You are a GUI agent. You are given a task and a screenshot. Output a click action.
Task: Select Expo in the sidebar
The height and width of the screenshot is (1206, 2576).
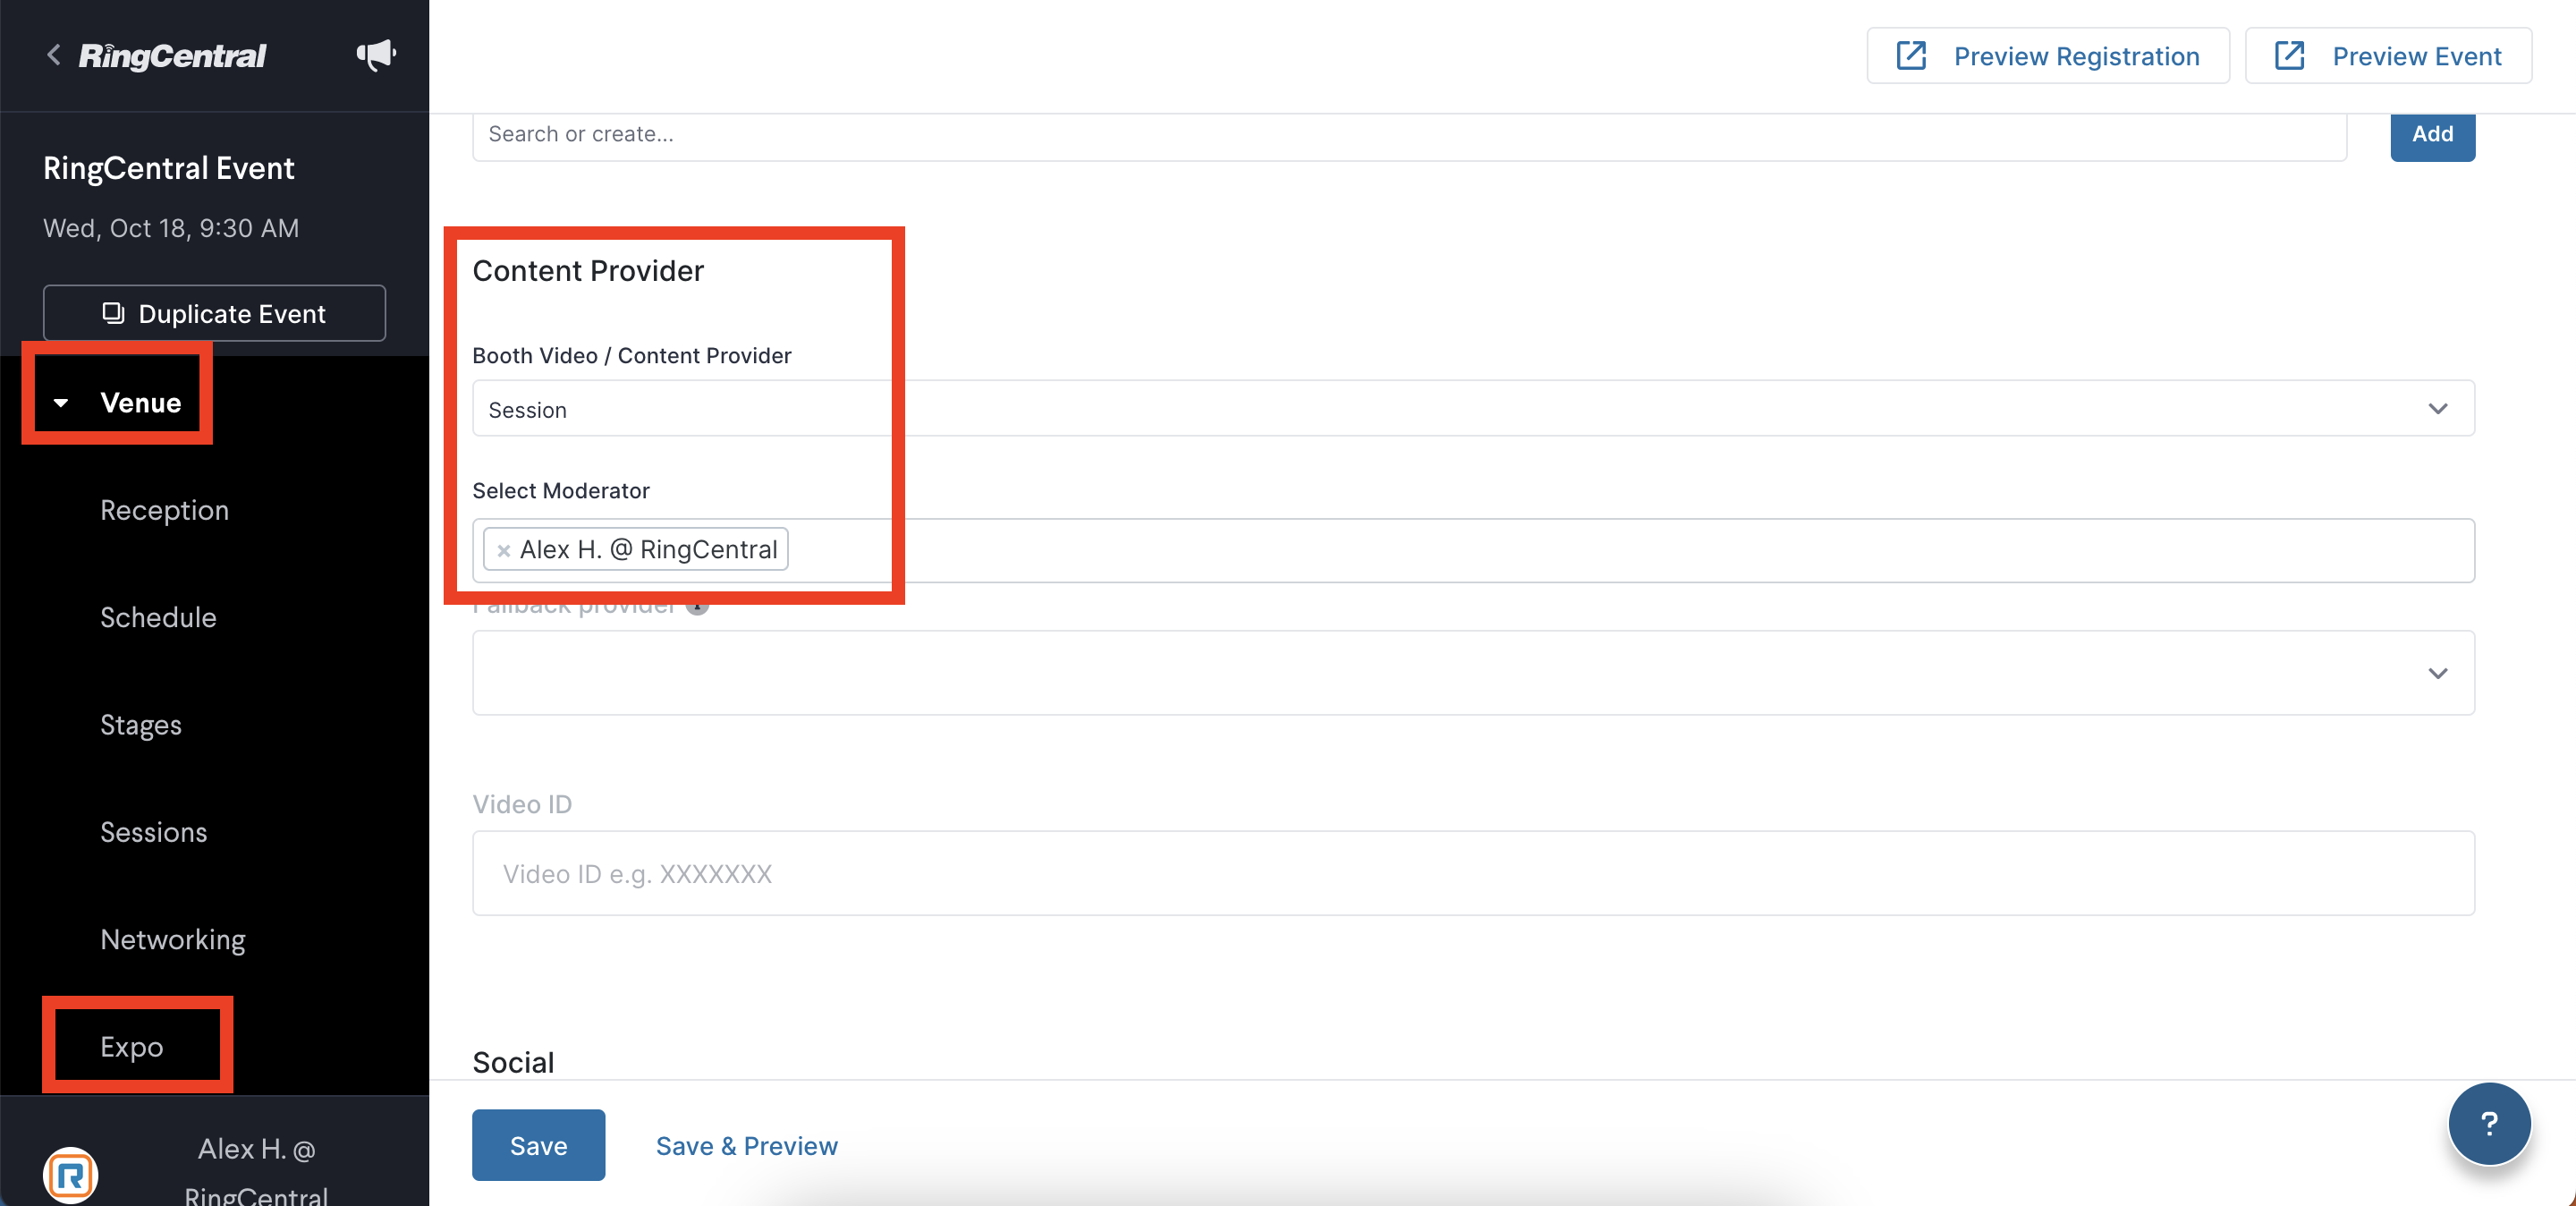point(132,1047)
